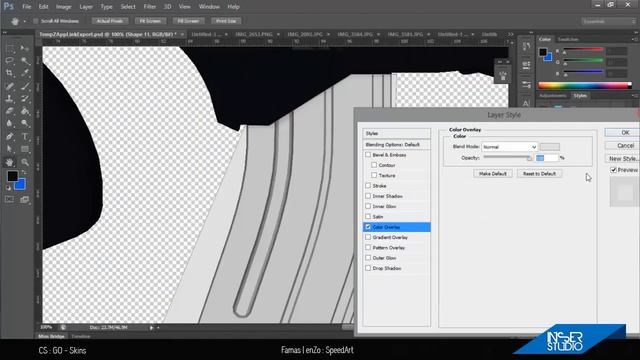The width and height of the screenshot is (640, 360).
Task: Uncheck Color Overlay style
Action: click(x=368, y=227)
